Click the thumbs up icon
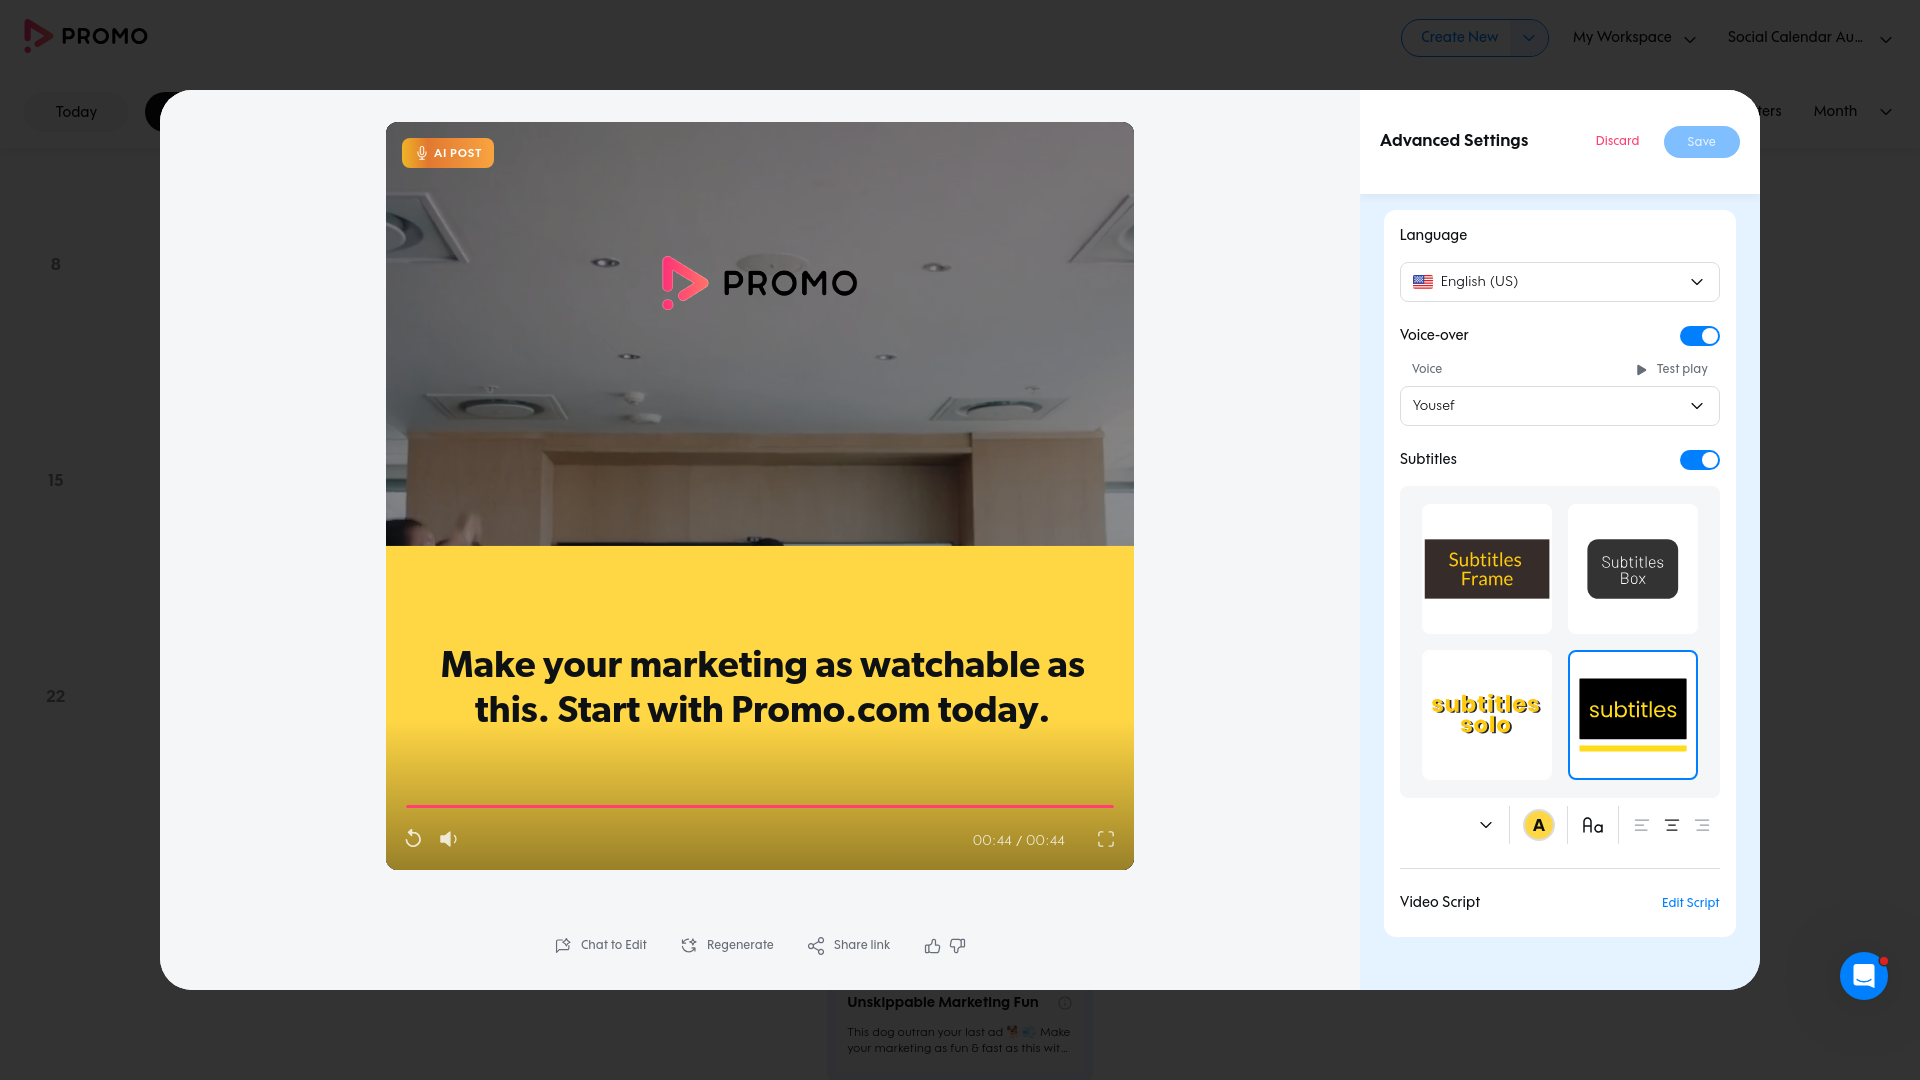 (x=932, y=945)
